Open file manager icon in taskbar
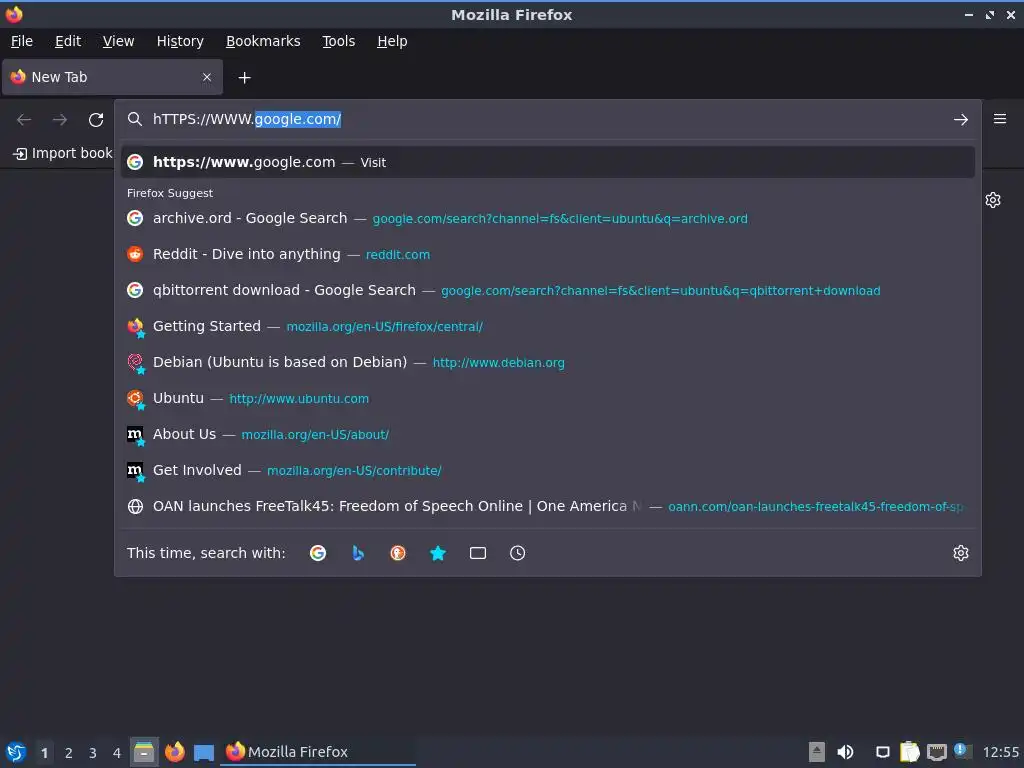 tap(144, 752)
